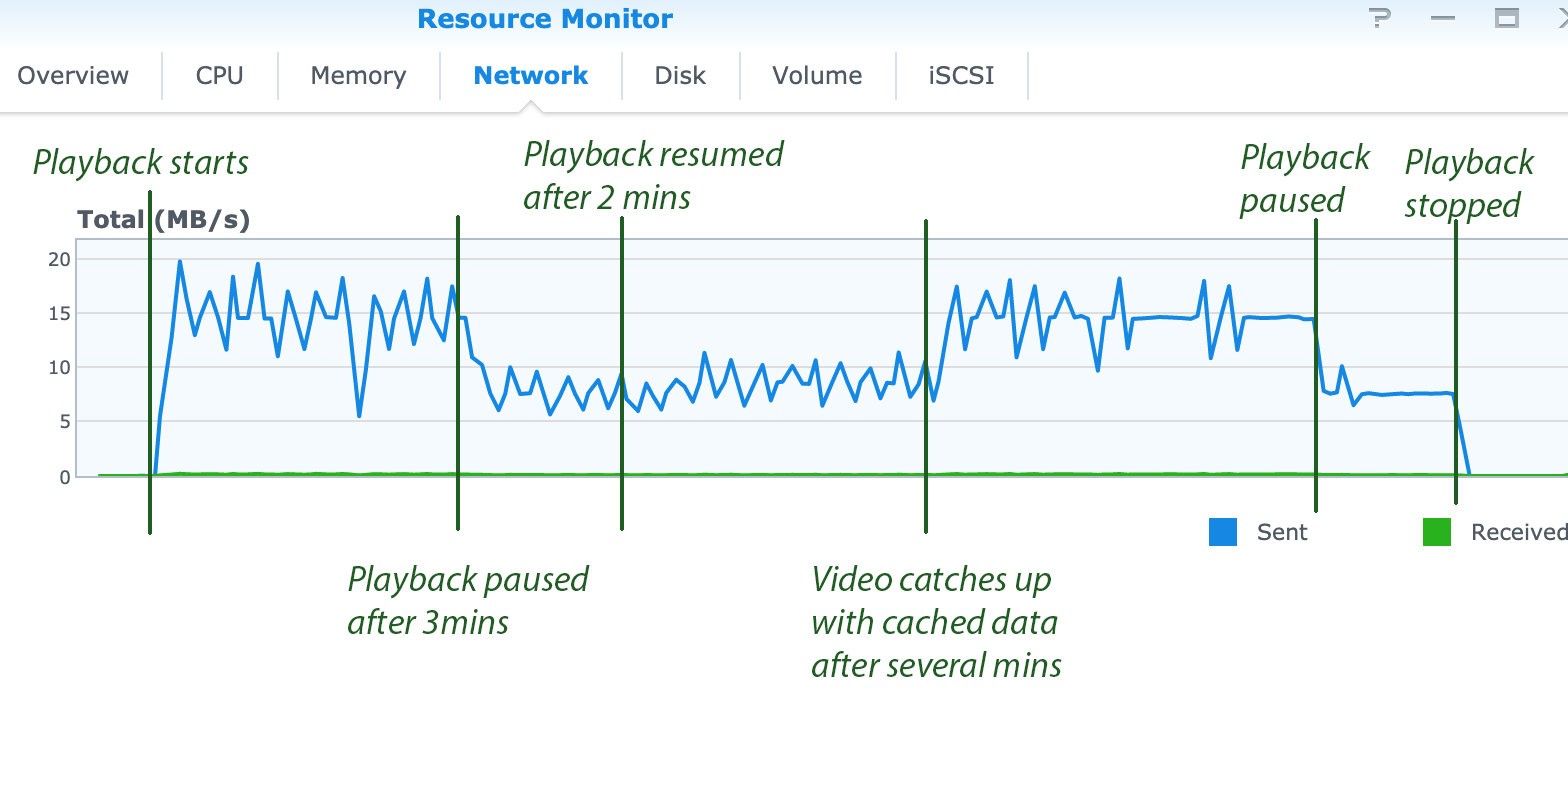Switch to the CPU tab
Viewport: 1568px width, 800px height.
pos(219,76)
